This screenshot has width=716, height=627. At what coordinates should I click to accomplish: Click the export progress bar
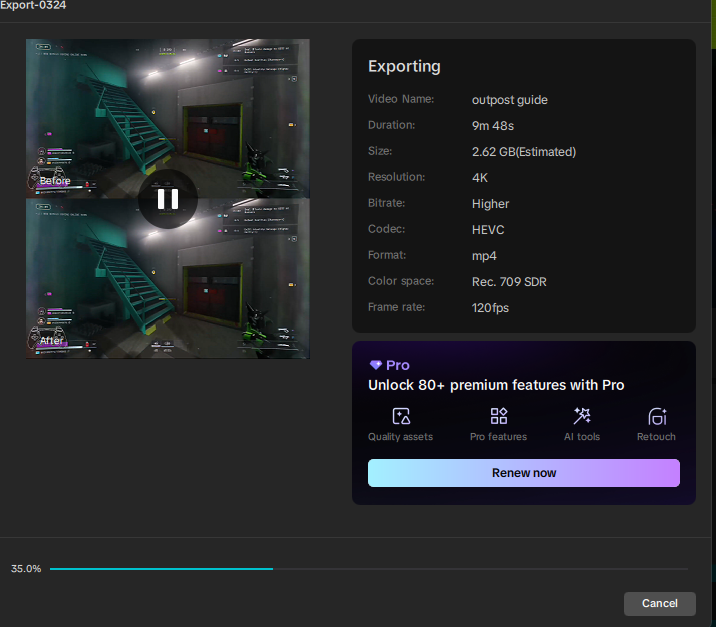[368, 569]
